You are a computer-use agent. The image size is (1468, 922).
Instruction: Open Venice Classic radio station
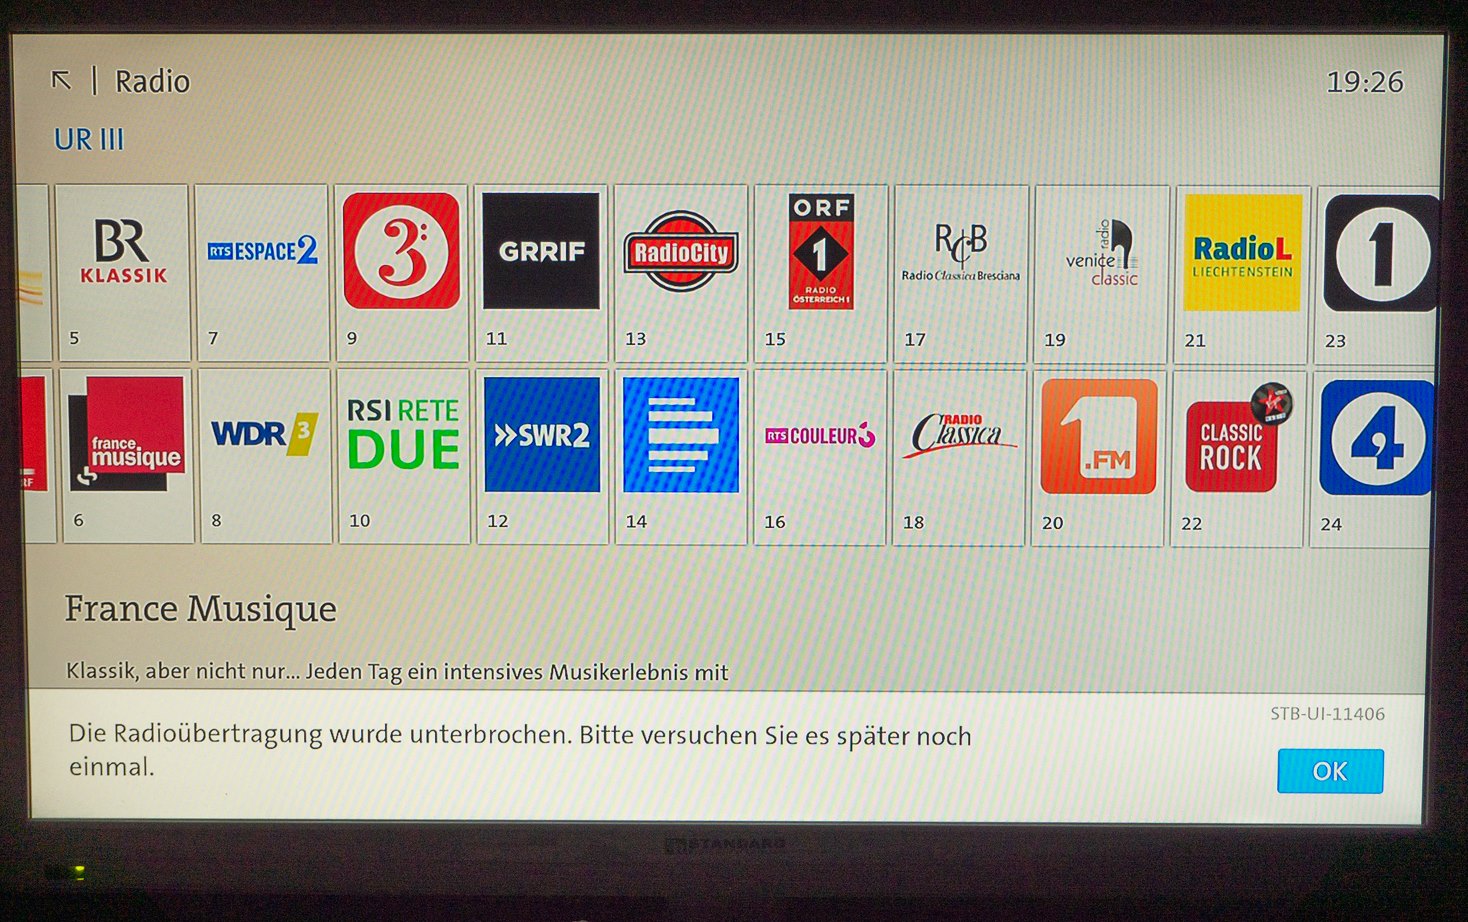(1101, 274)
